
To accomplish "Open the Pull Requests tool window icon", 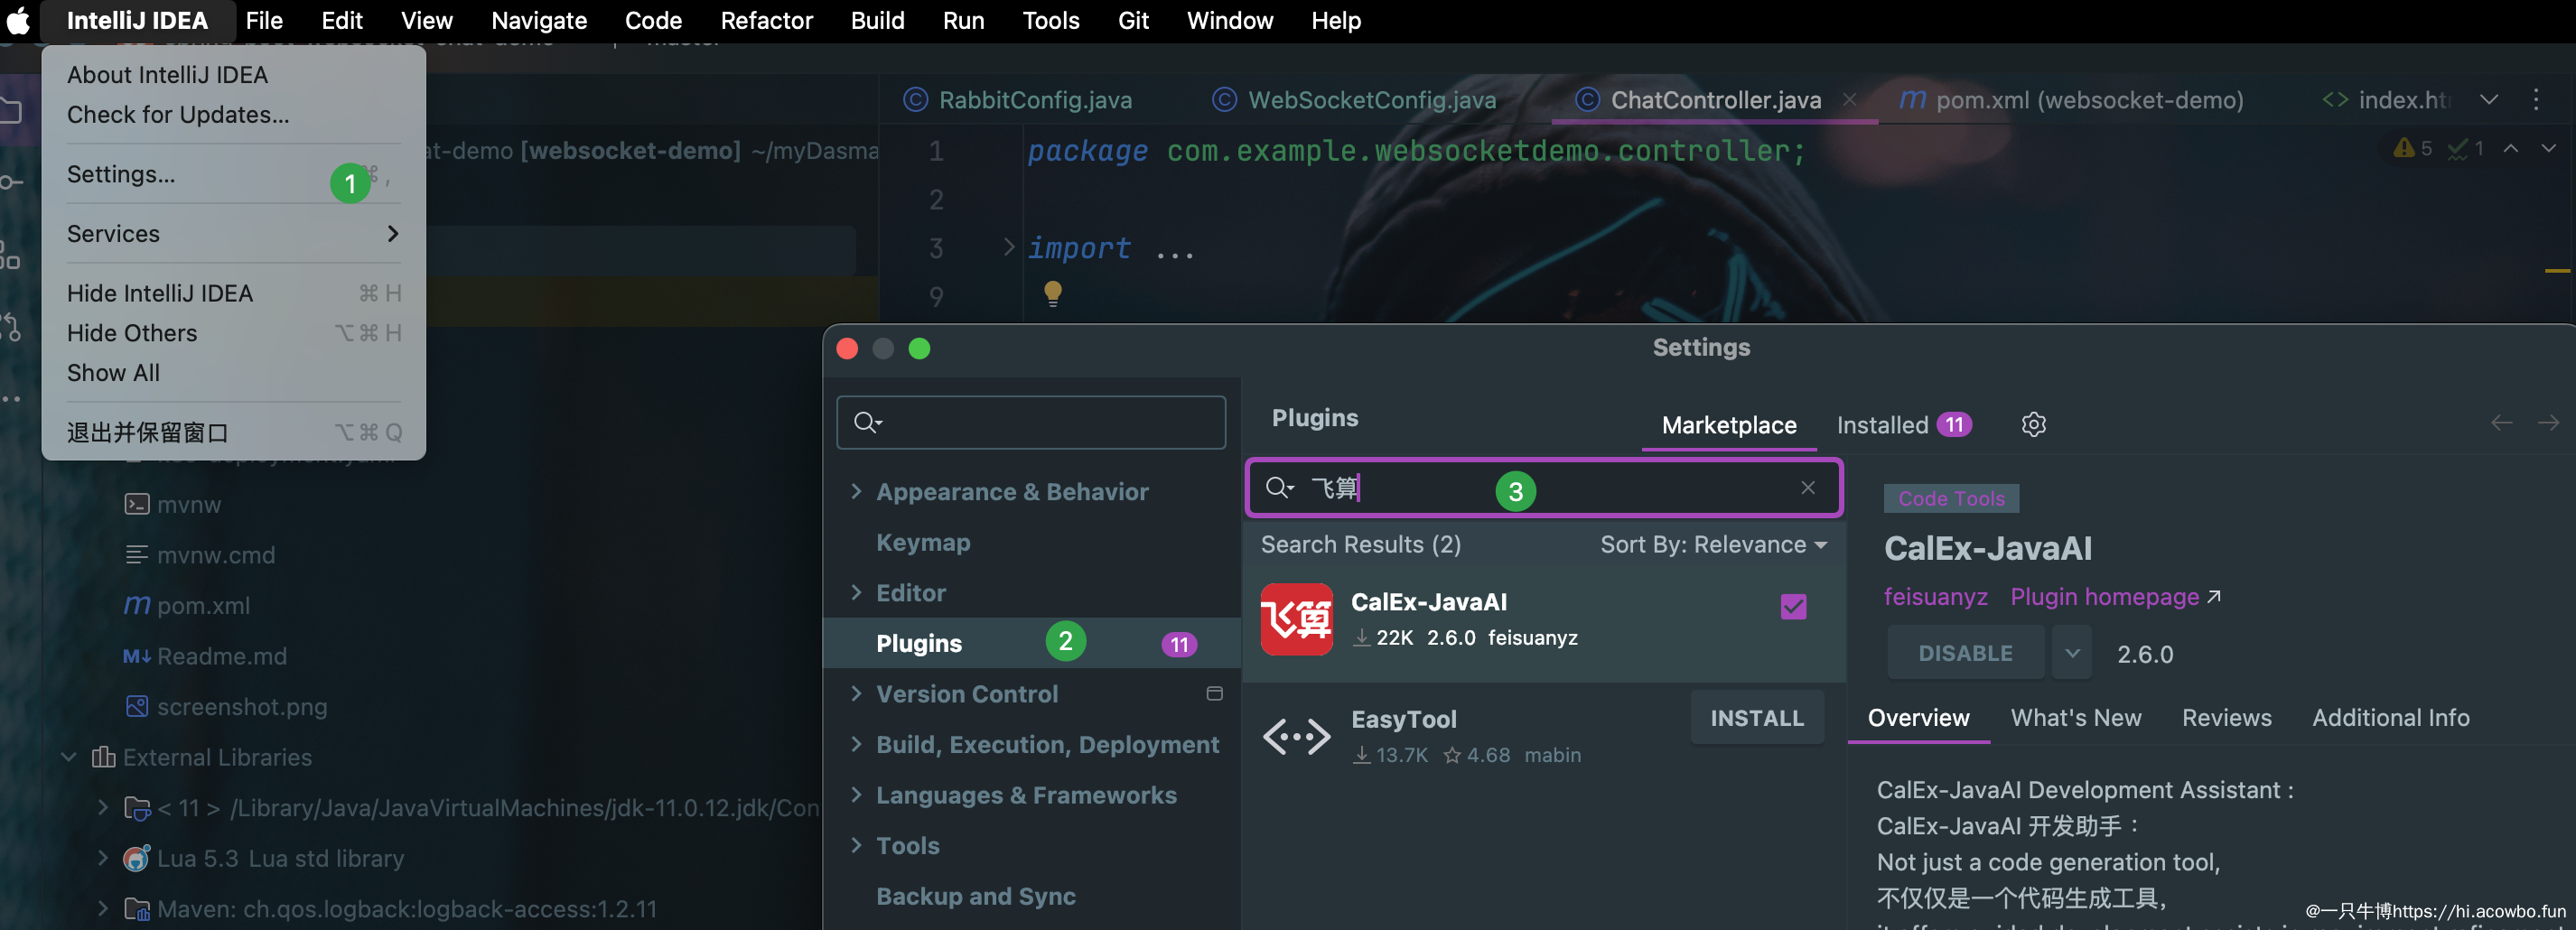I will (10, 327).
